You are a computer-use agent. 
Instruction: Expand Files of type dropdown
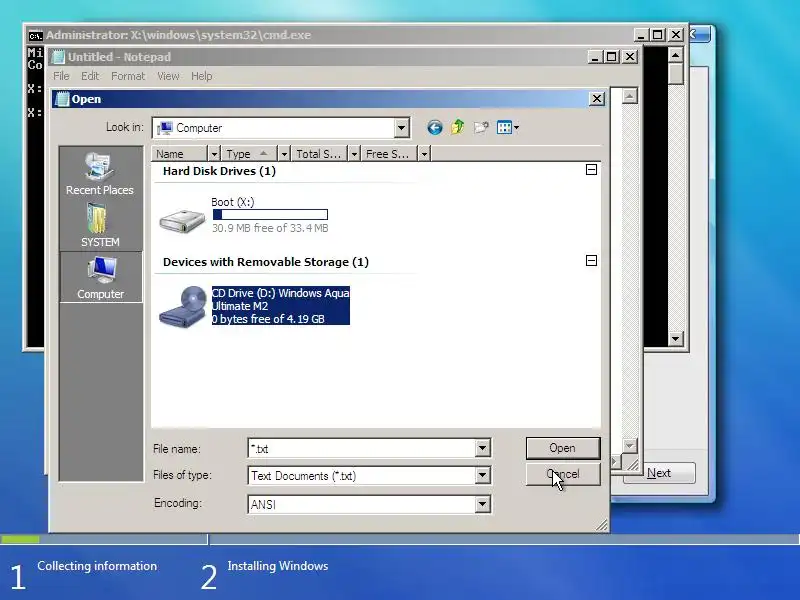[x=482, y=476]
